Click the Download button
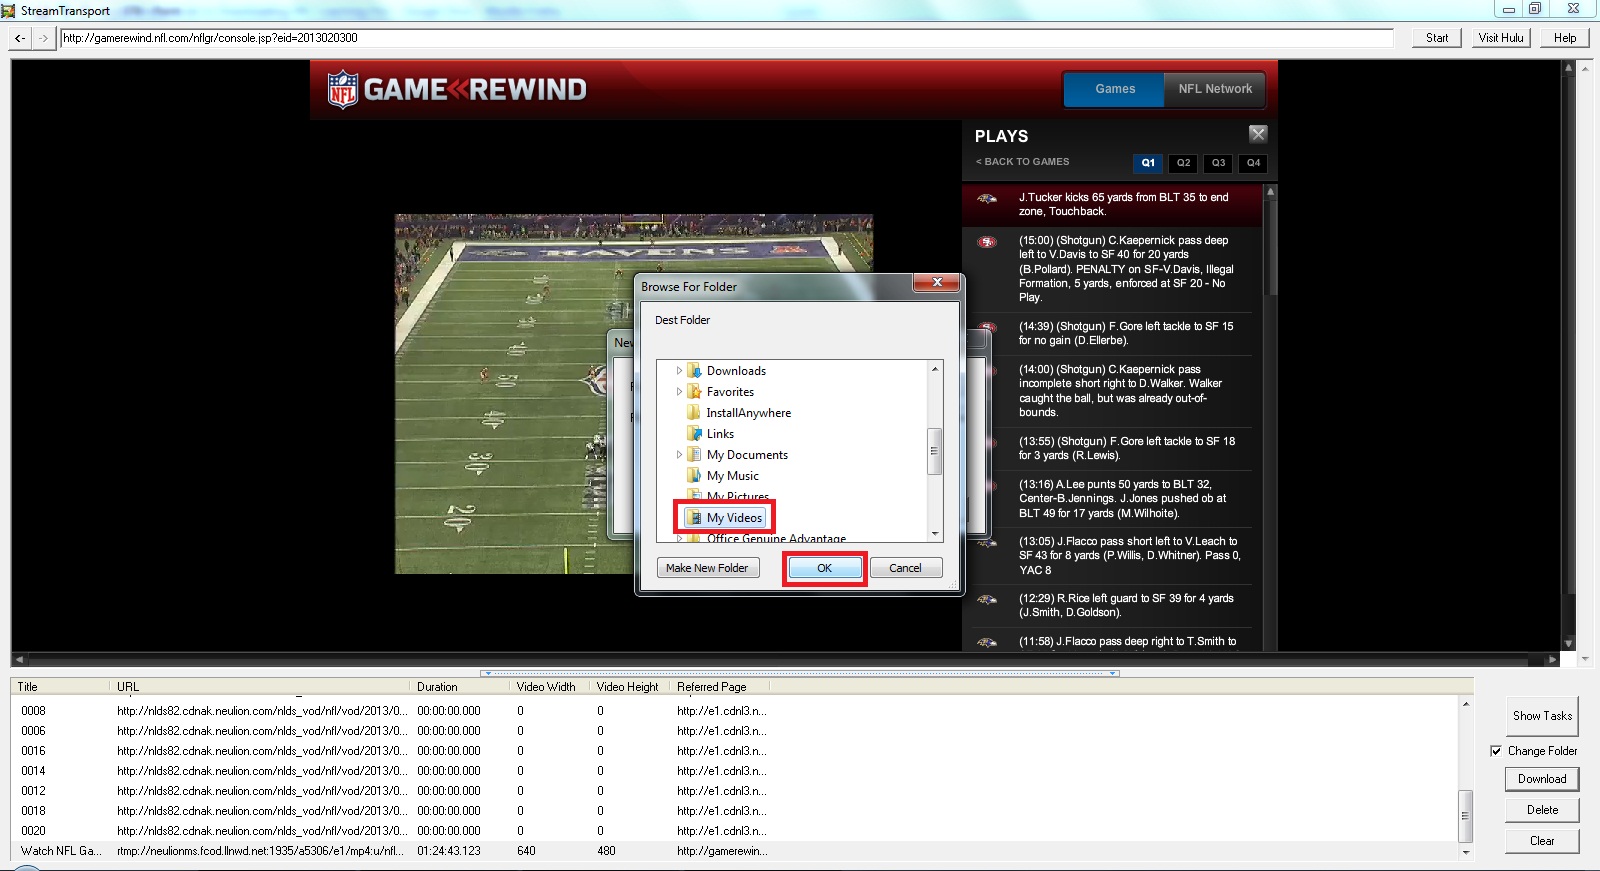 (1542, 779)
